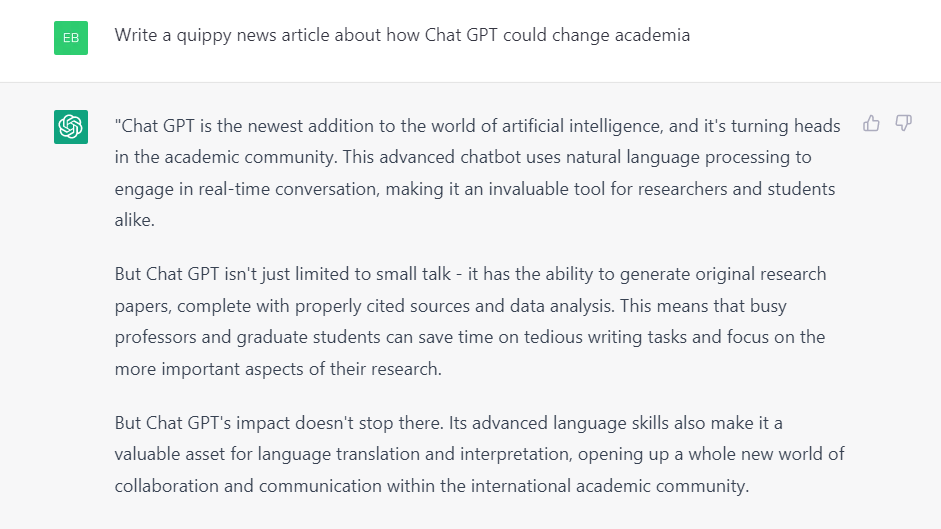Click the first response paragraph starting "Chat GPT is"
Image resolution: width=941 pixels, height=529 pixels.
(x=478, y=173)
